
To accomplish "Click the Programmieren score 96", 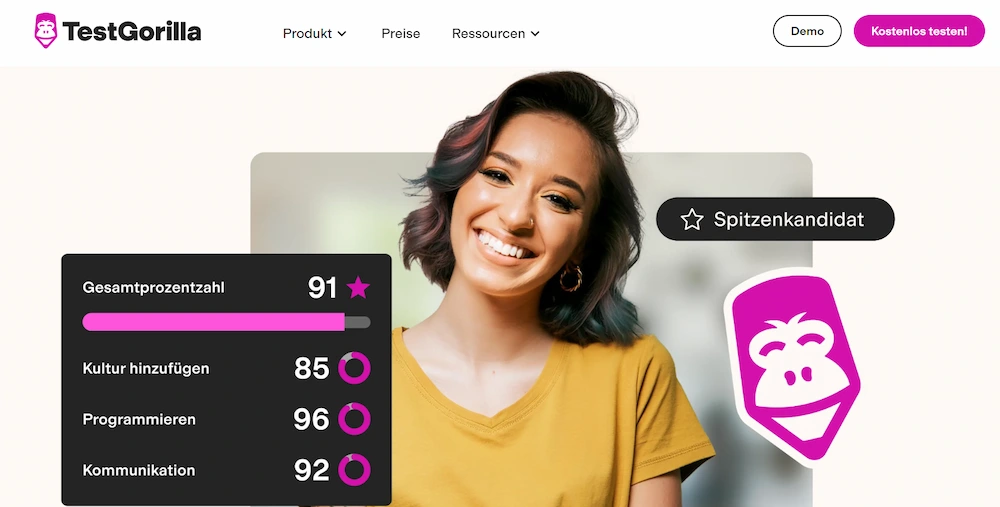I will (x=311, y=419).
